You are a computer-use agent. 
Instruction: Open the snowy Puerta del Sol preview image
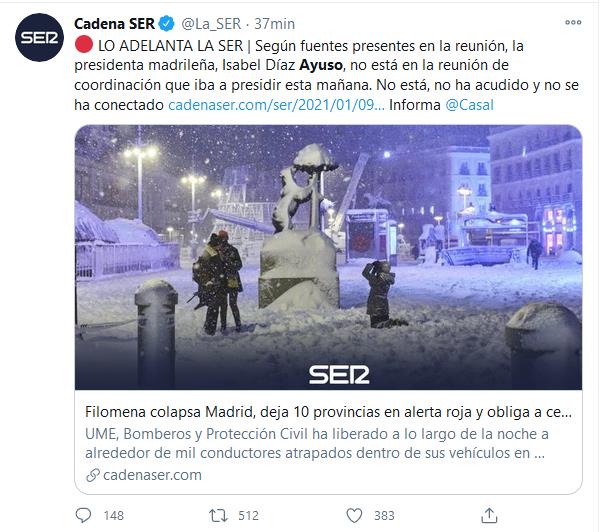pos(328,257)
